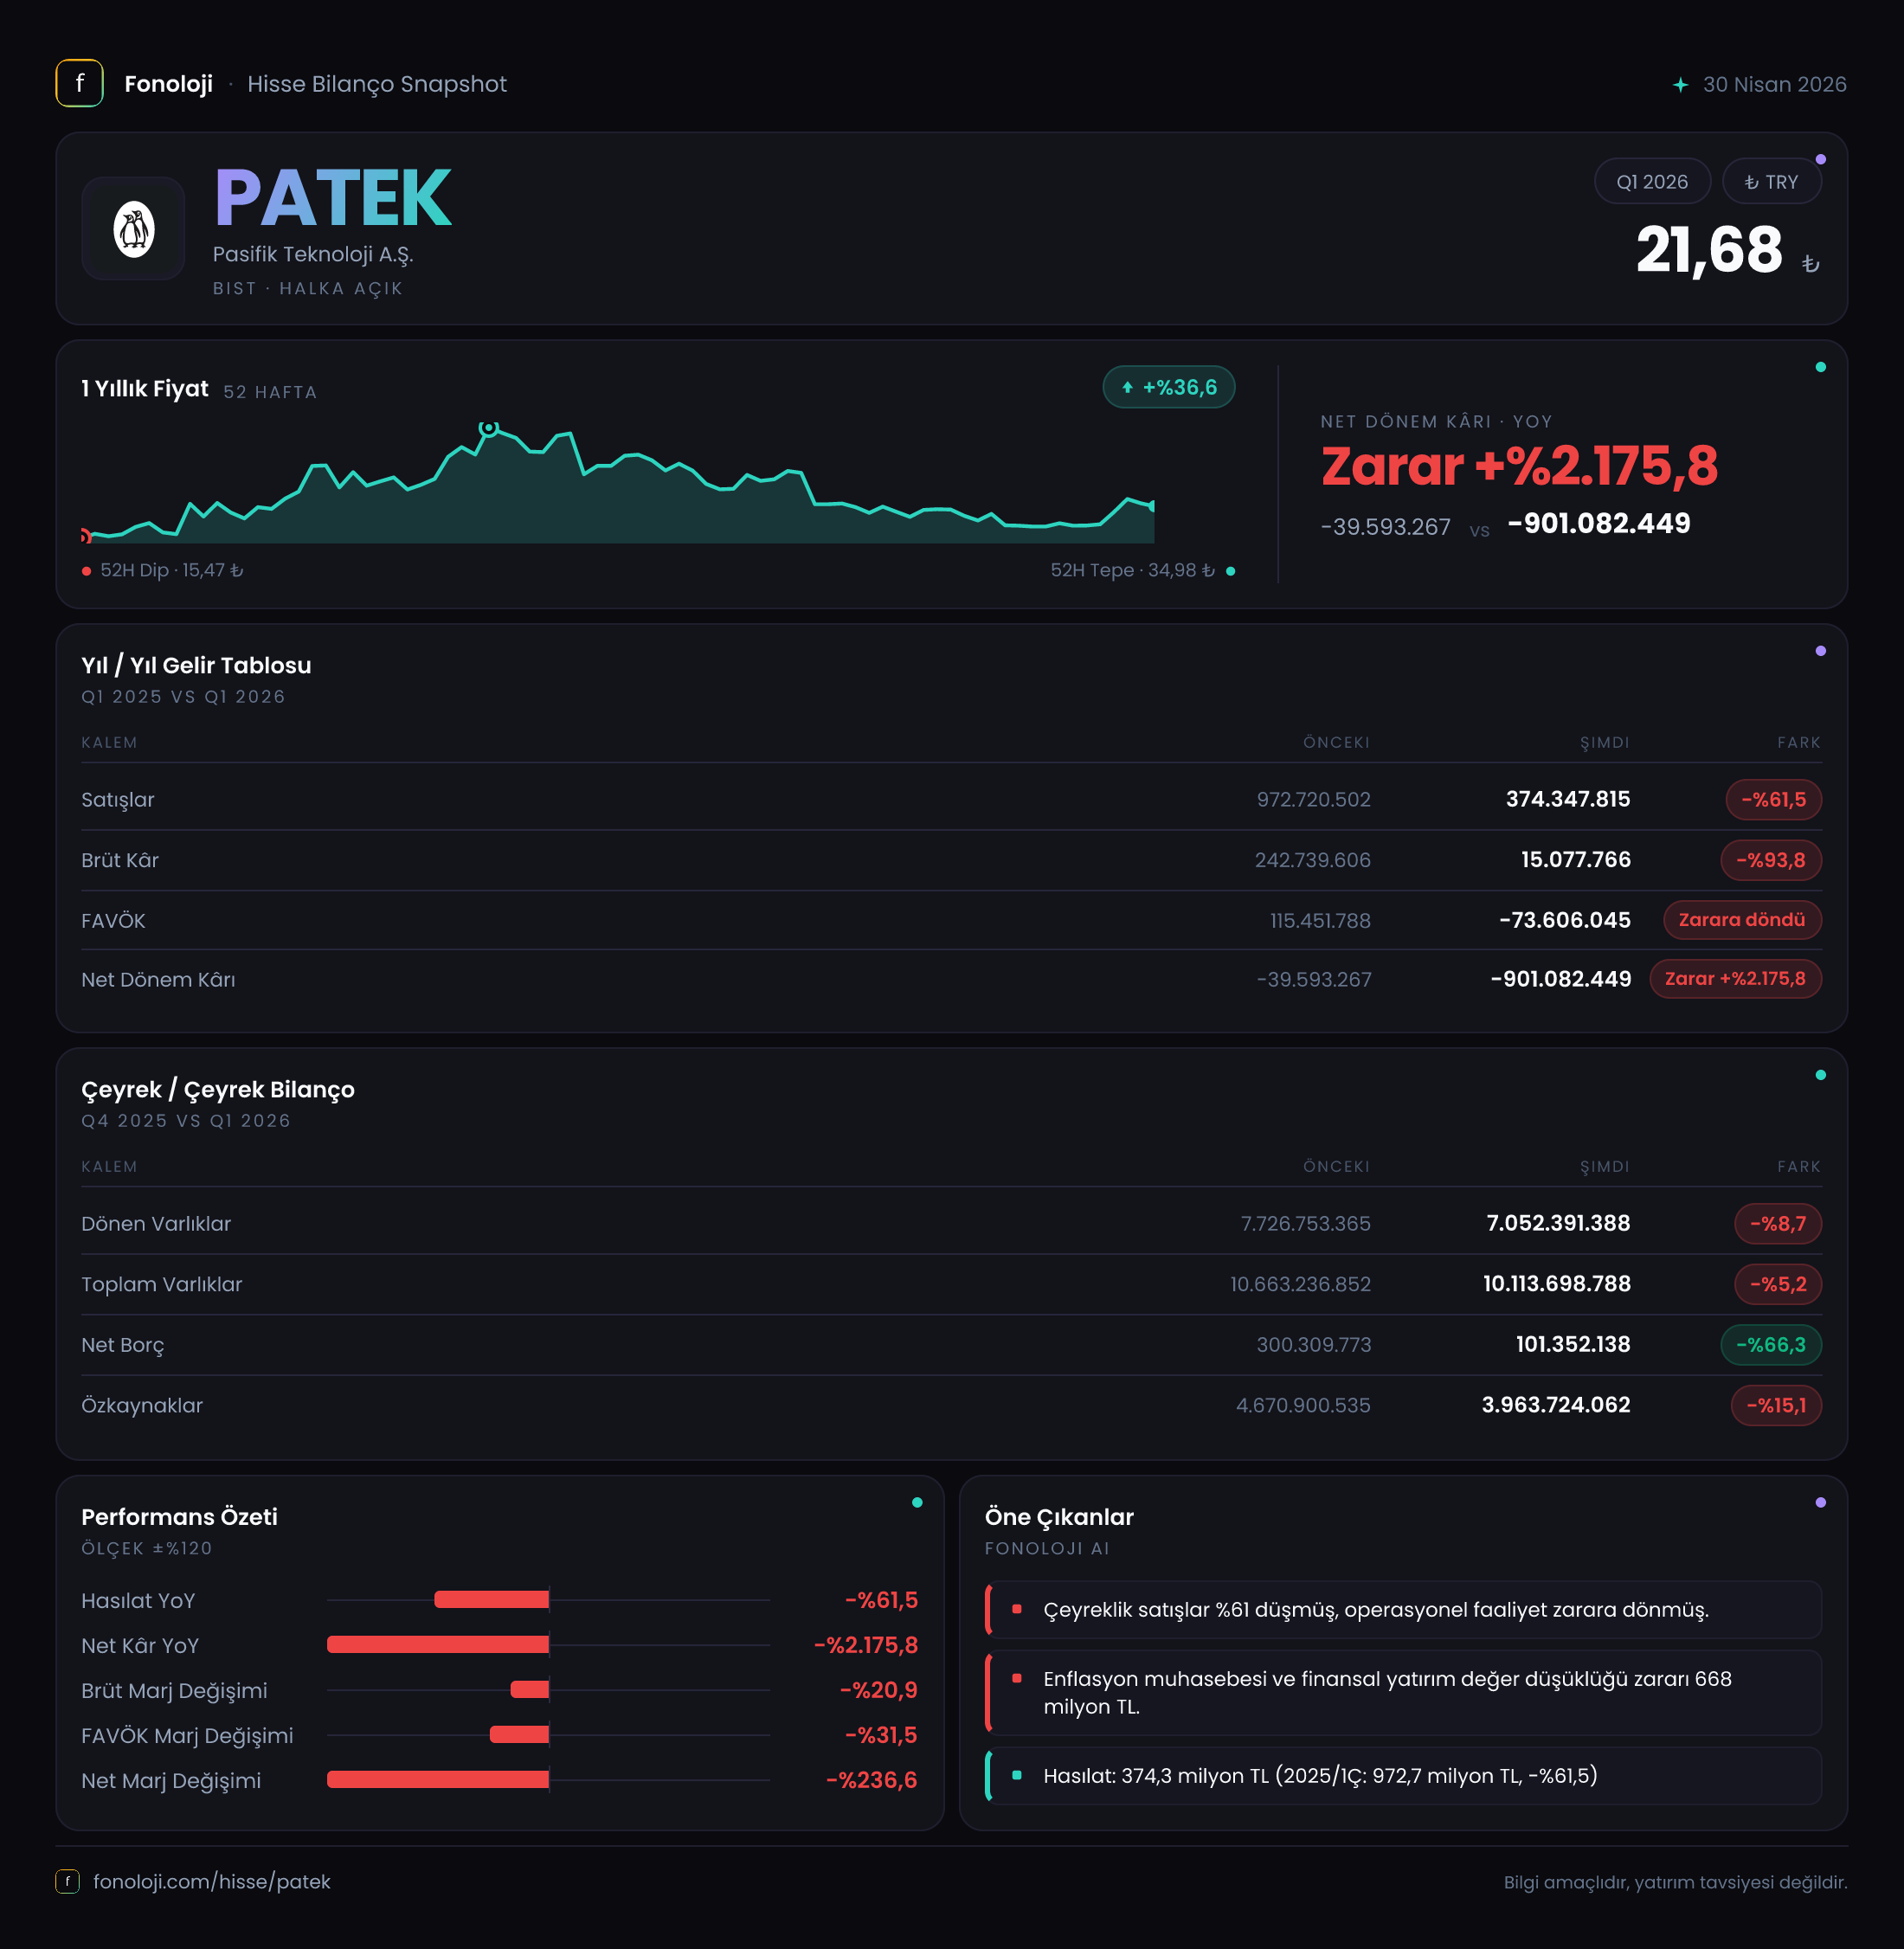The image size is (1904, 1949).
Task: Click the previous FAVÖK value 115.451.788
Action: click(x=1320, y=920)
